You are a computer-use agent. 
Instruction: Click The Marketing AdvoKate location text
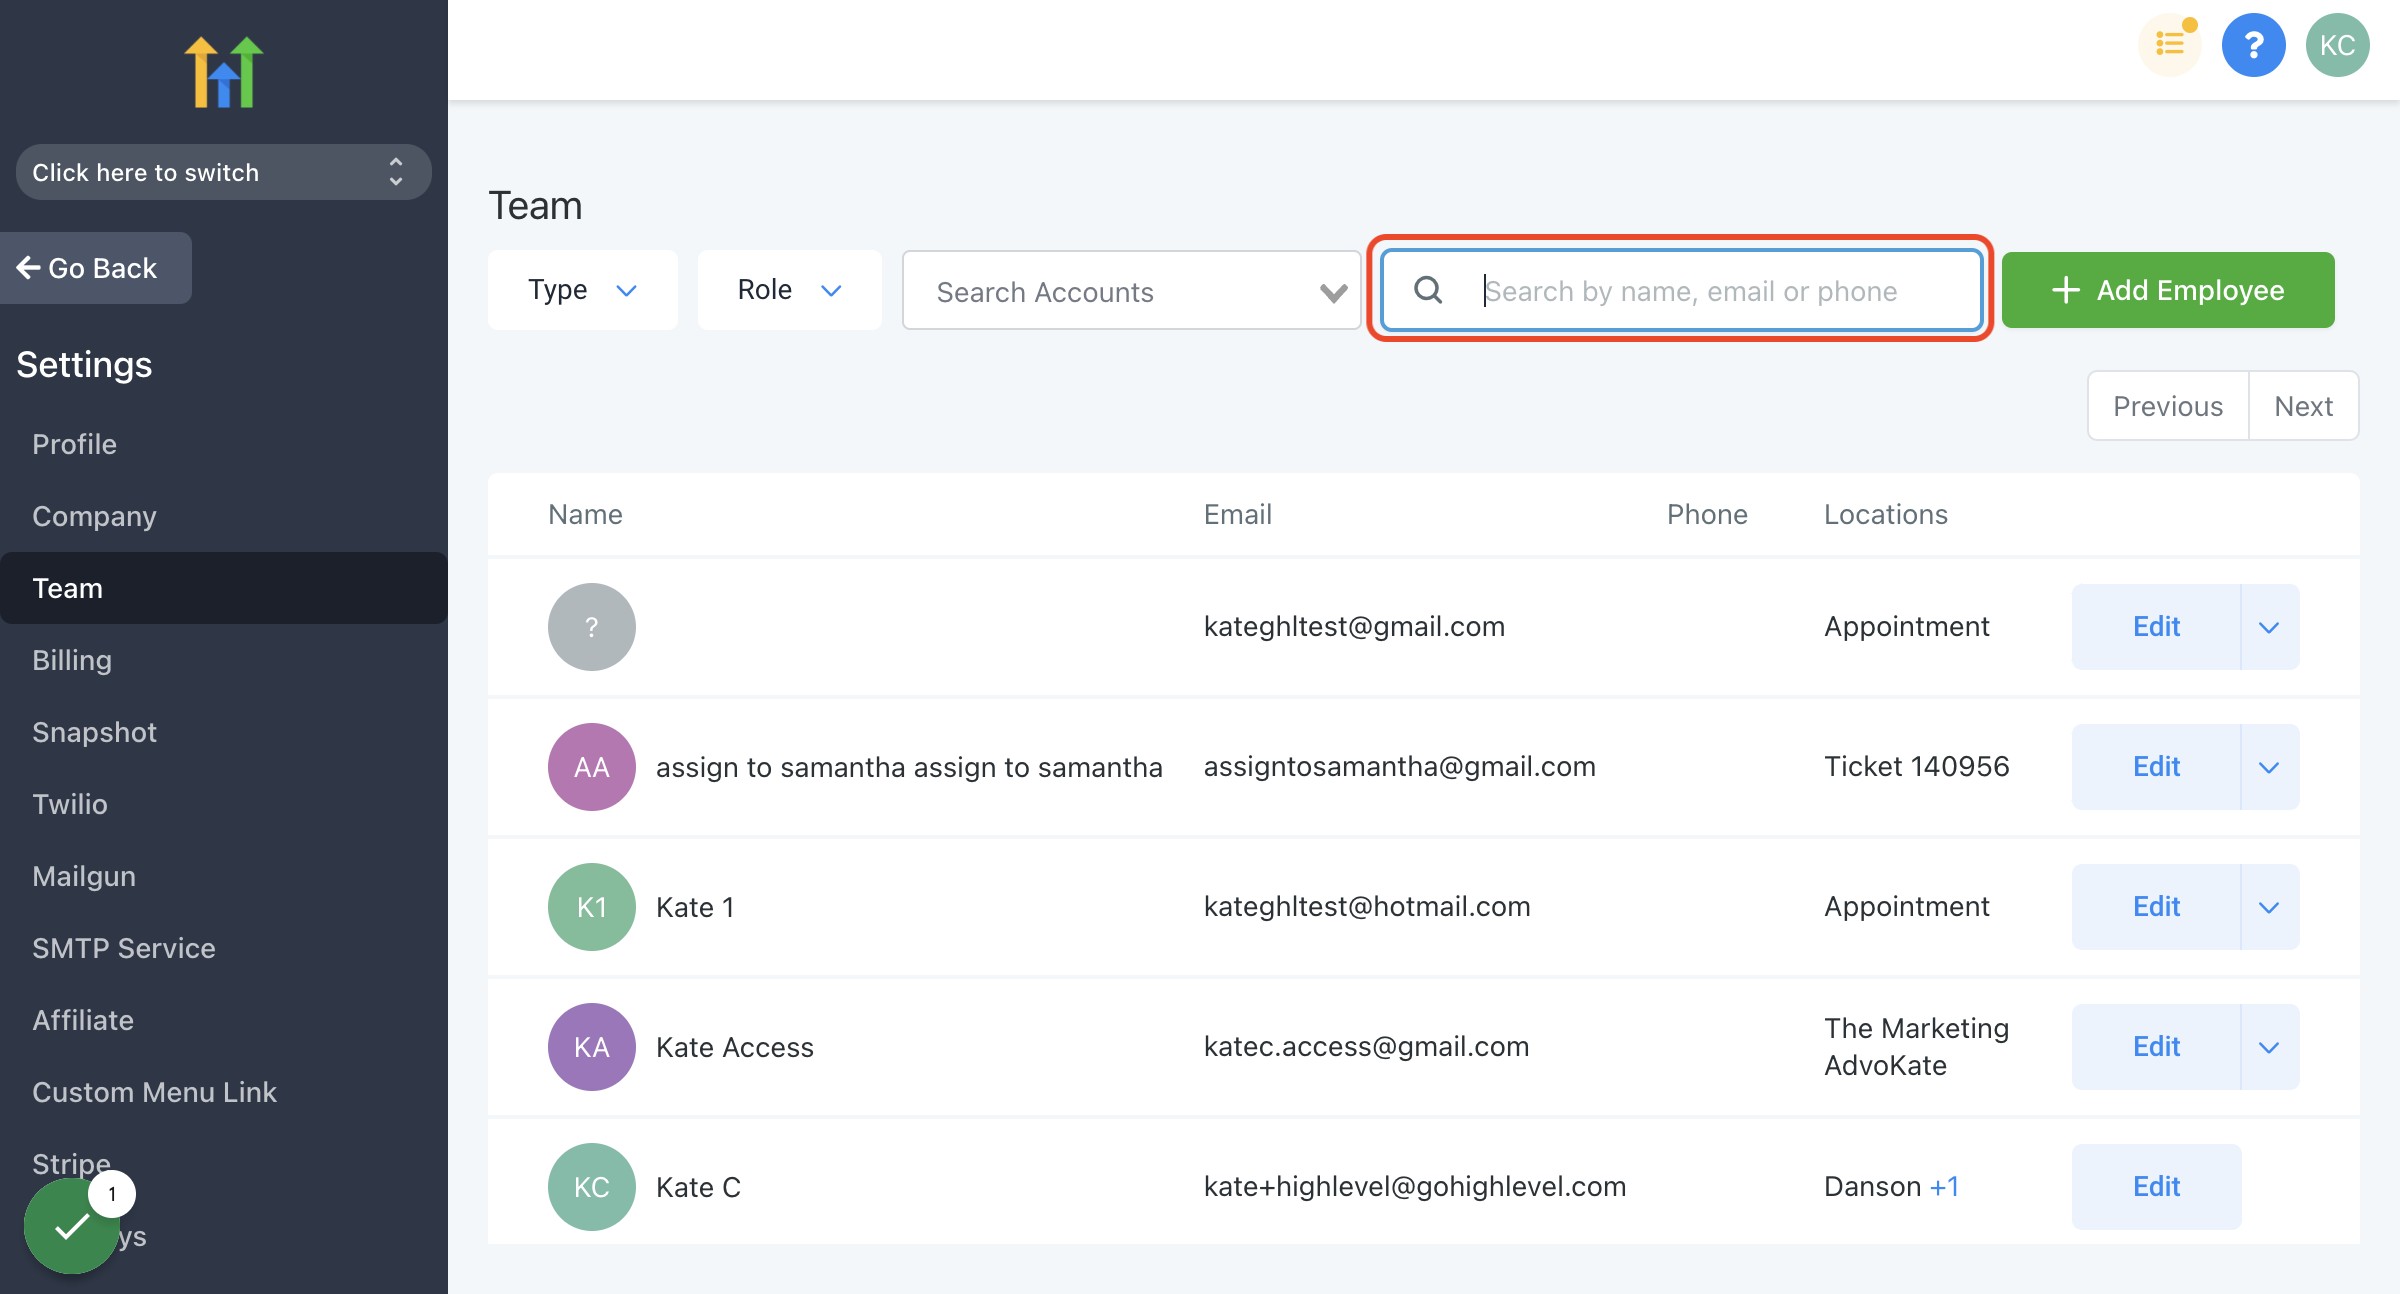1916,1047
